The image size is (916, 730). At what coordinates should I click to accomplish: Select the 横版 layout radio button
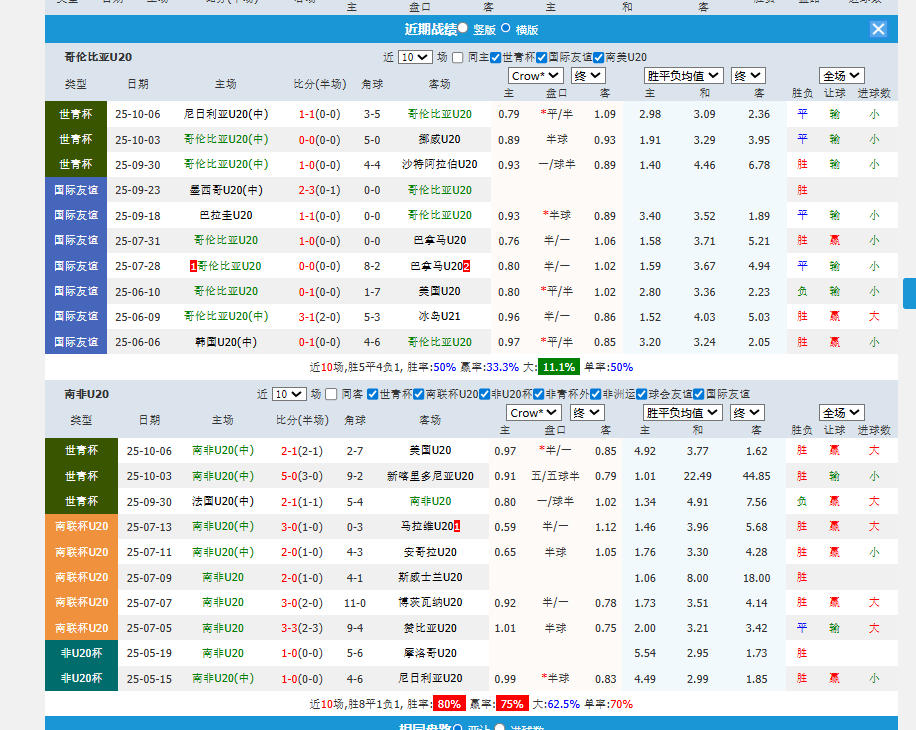point(505,29)
